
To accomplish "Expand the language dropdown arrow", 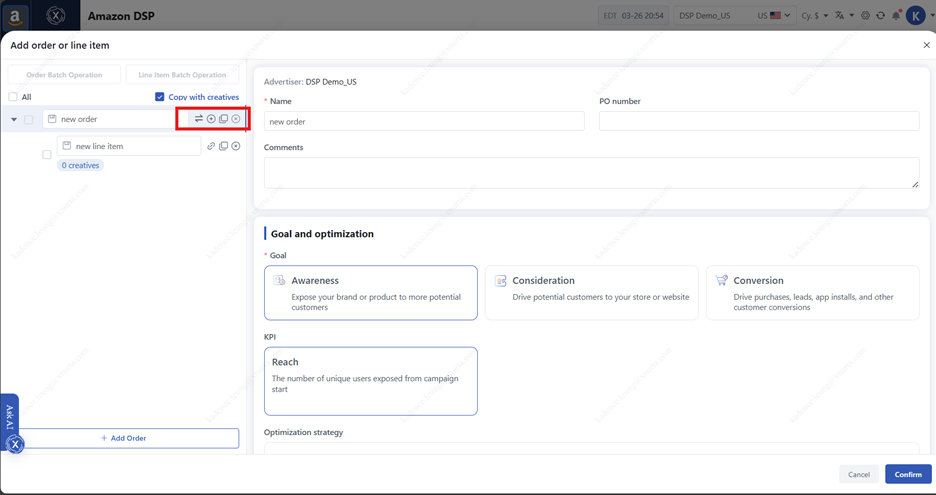I will [852, 16].
